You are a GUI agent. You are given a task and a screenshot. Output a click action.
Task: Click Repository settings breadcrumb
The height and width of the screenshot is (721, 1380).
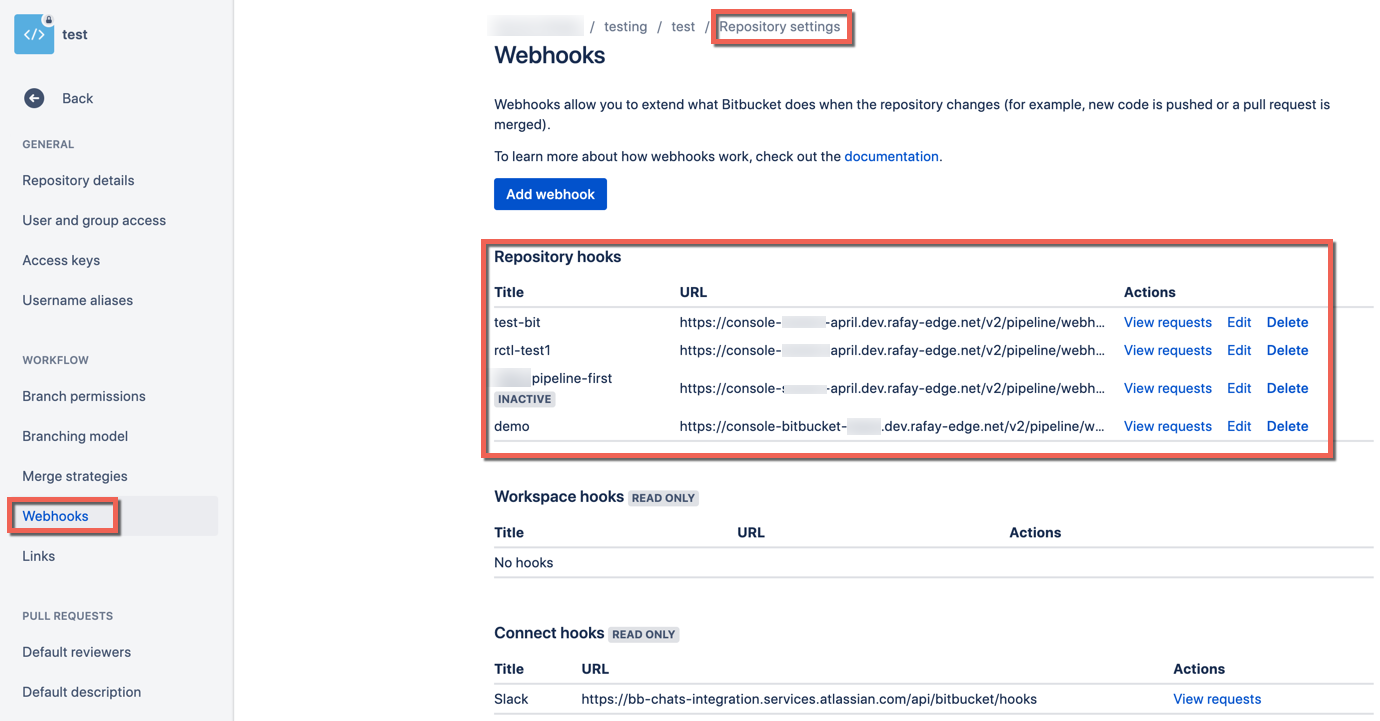pos(780,27)
